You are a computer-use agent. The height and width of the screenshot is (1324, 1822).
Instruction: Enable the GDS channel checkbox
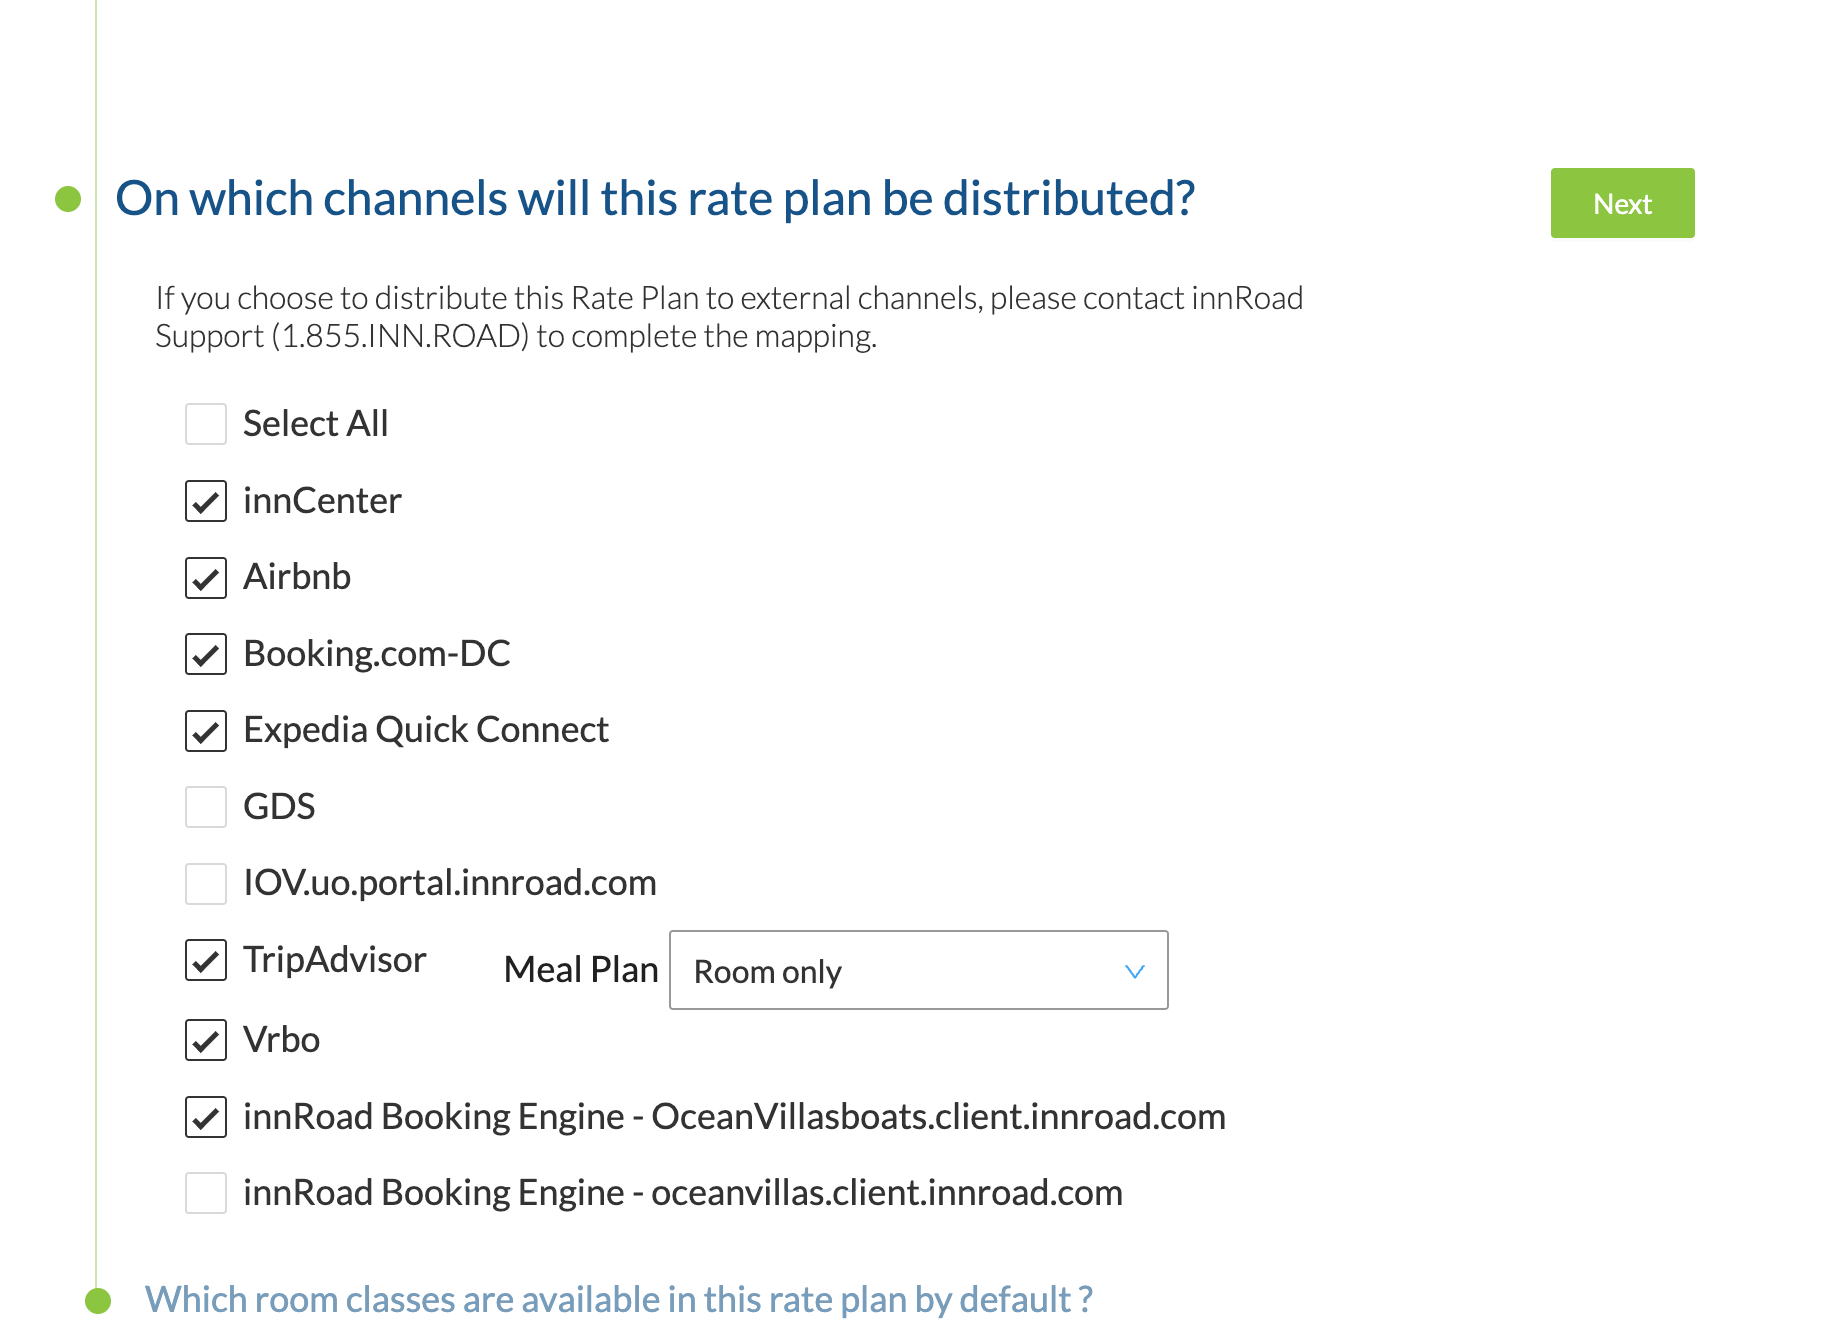pos(206,807)
